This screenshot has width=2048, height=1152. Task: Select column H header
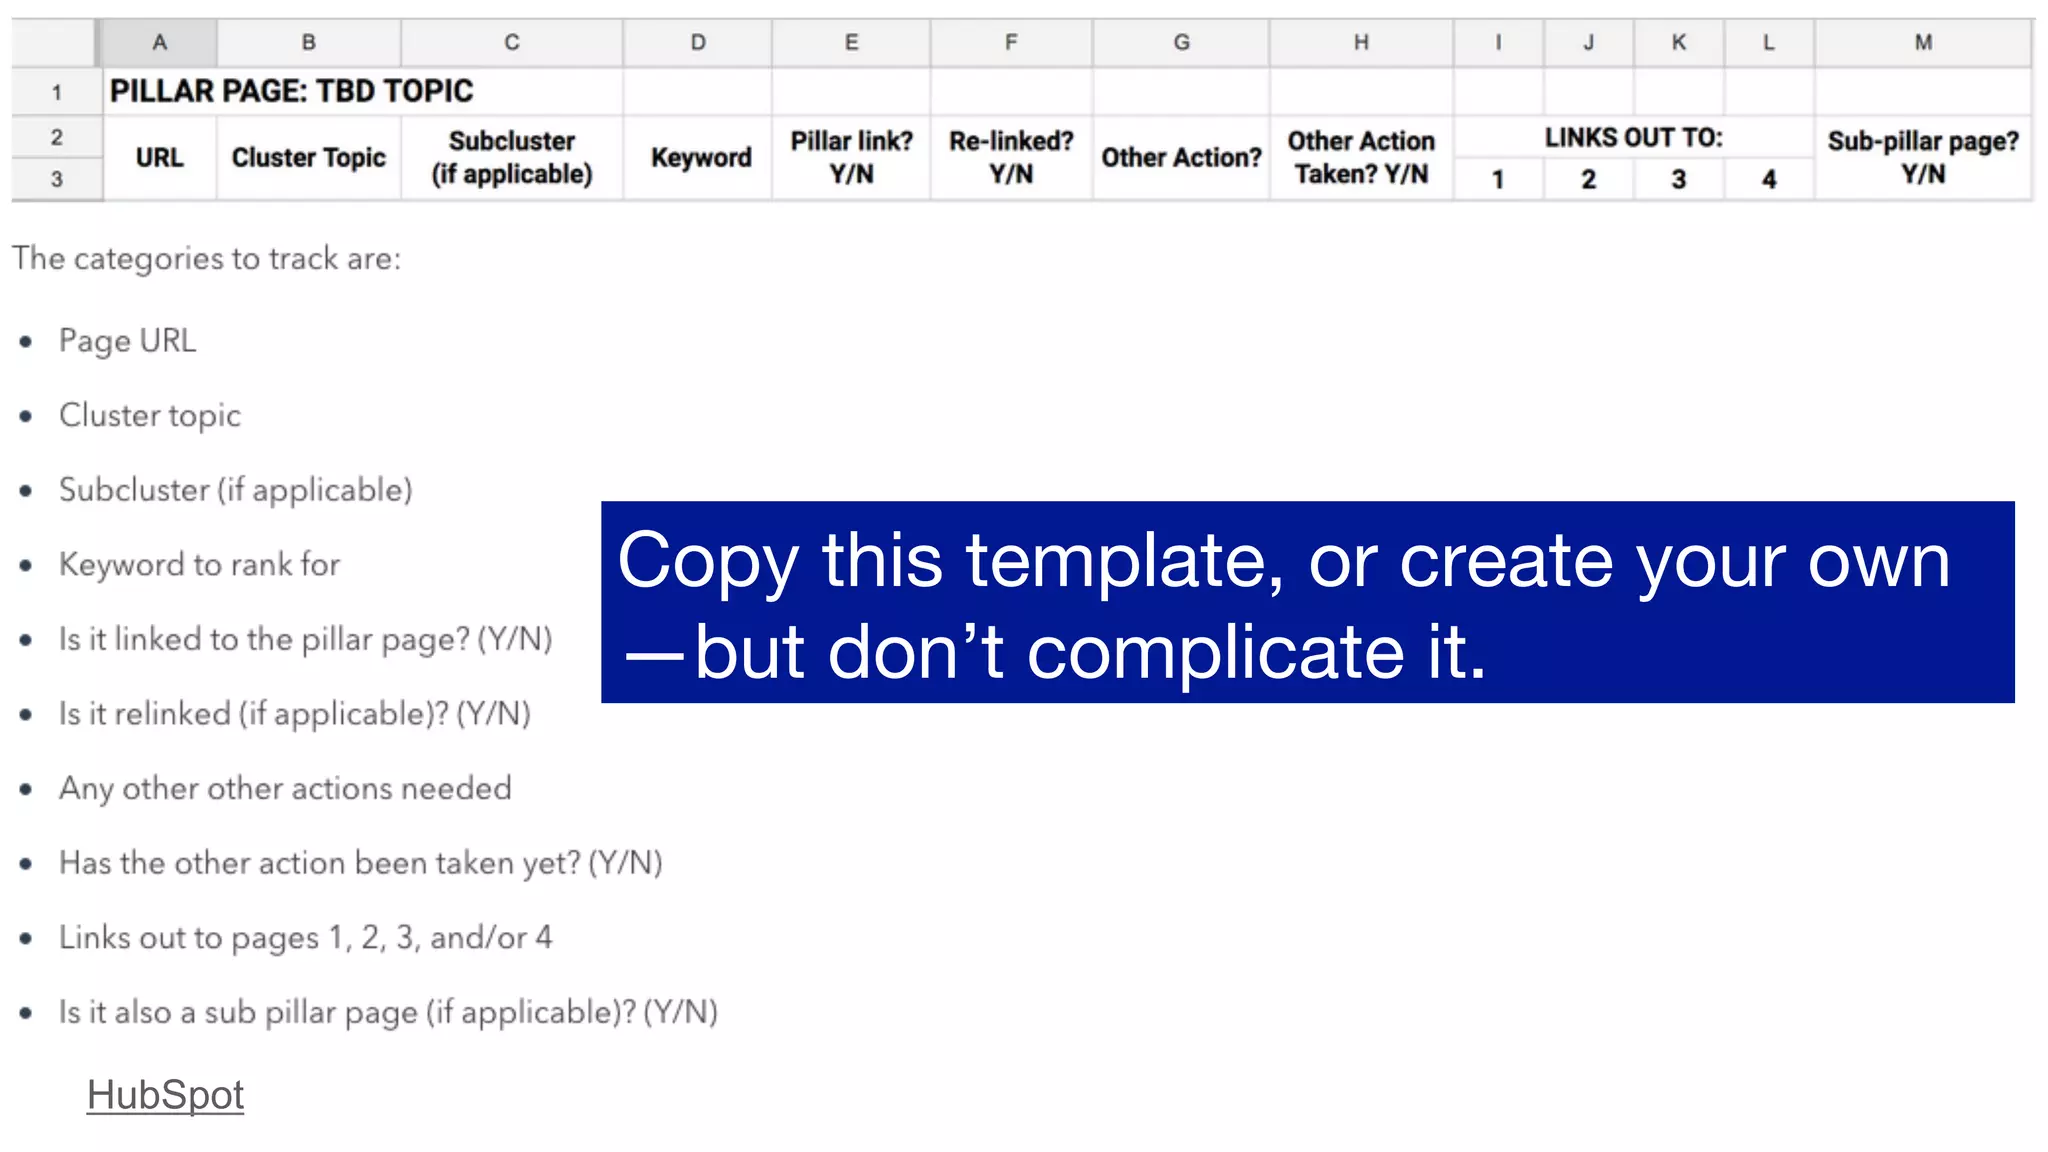tap(1361, 43)
